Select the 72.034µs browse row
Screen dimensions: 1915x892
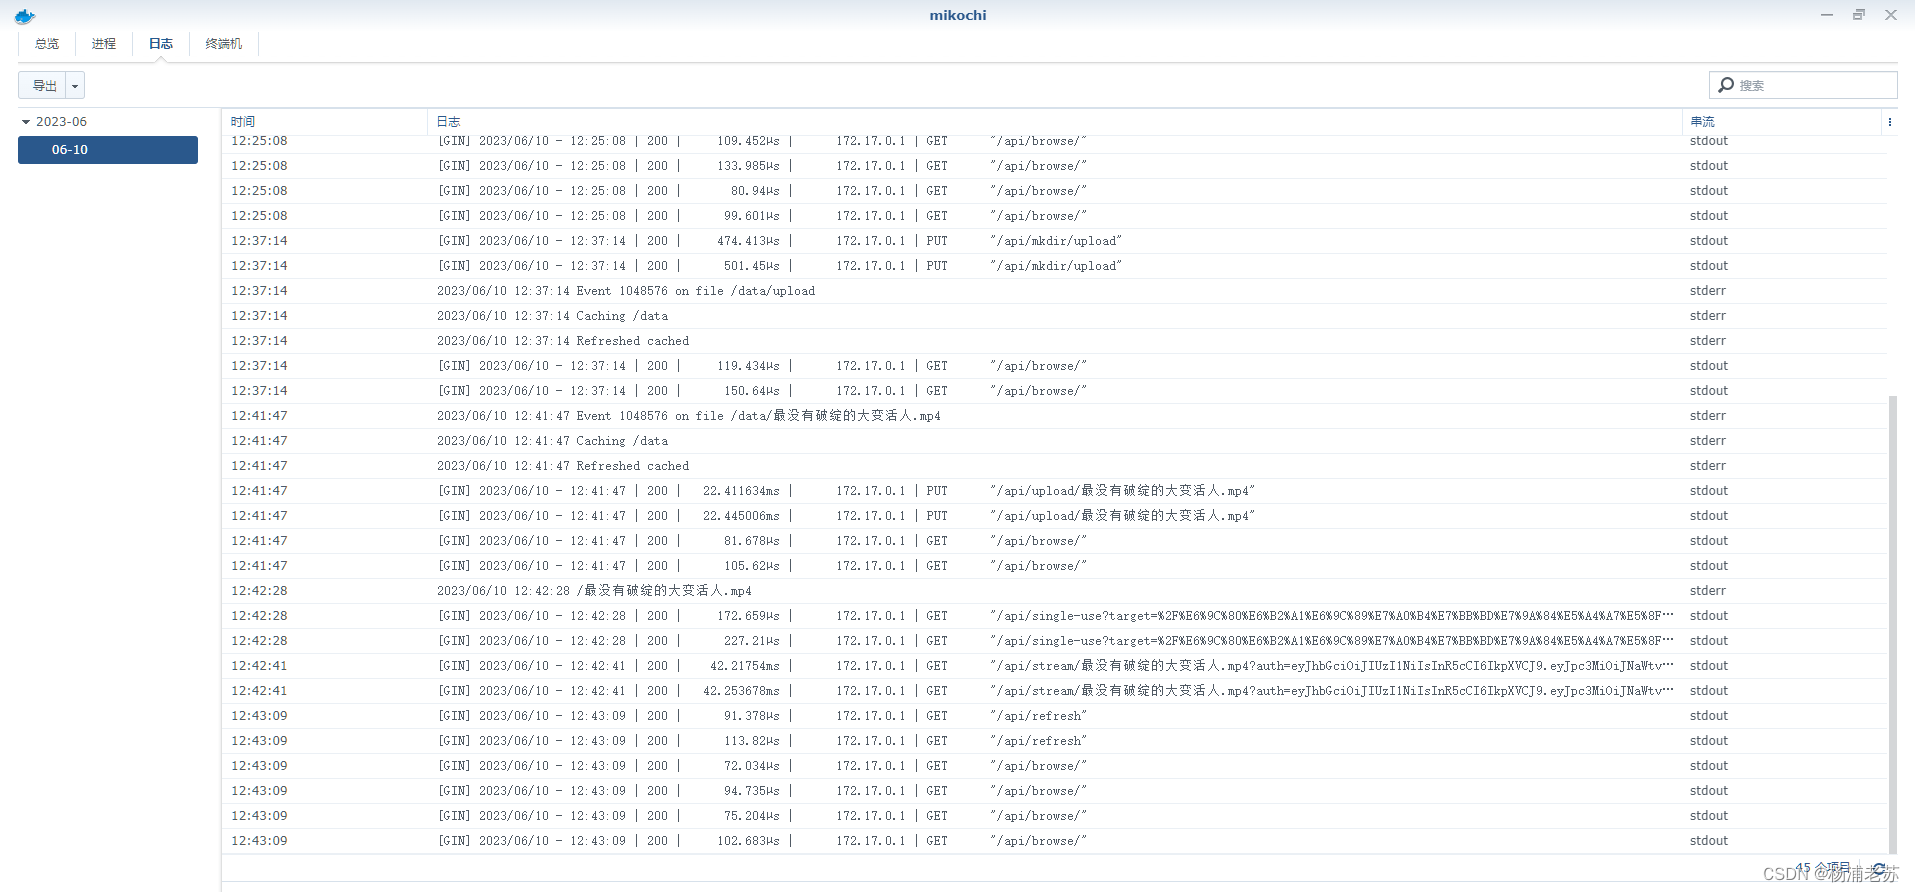click(1054, 766)
